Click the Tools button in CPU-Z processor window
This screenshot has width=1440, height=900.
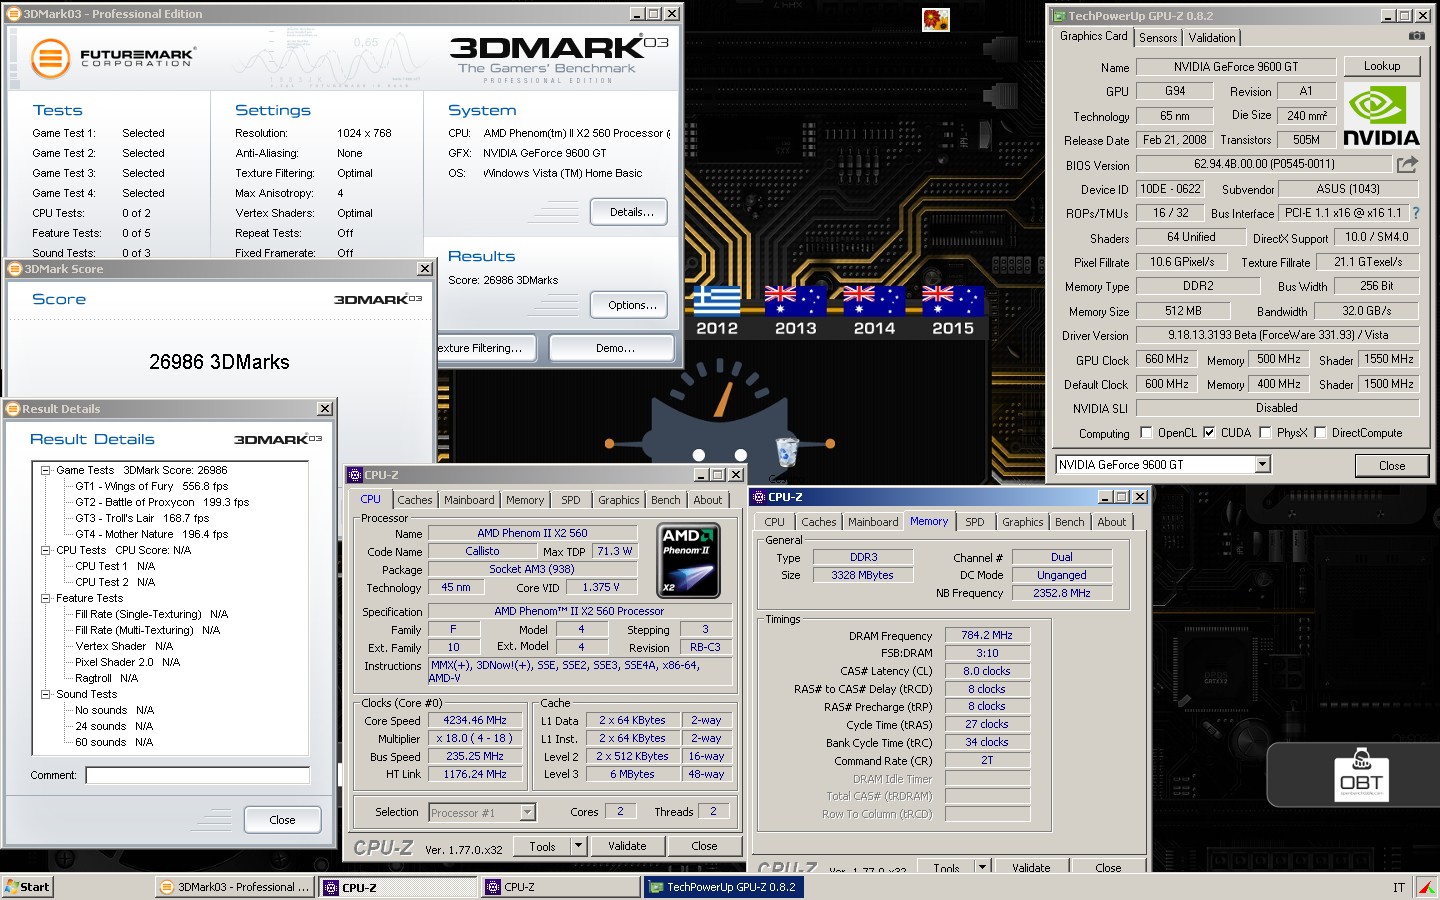(542, 846)
